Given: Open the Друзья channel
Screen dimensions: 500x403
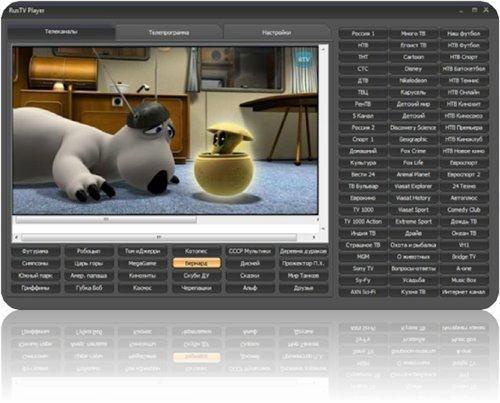Looking at the screenshot, I should 303,288.
